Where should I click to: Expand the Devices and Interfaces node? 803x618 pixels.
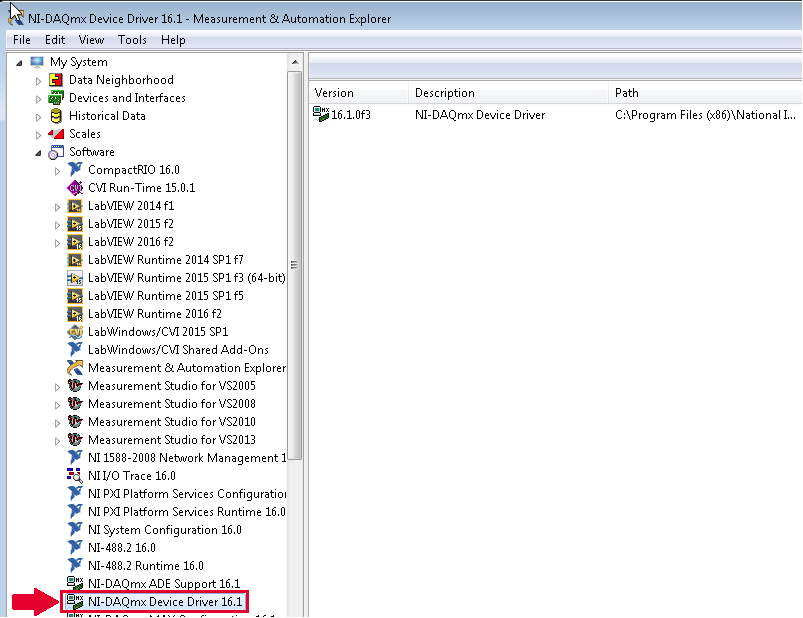click(x=38, y=99)
